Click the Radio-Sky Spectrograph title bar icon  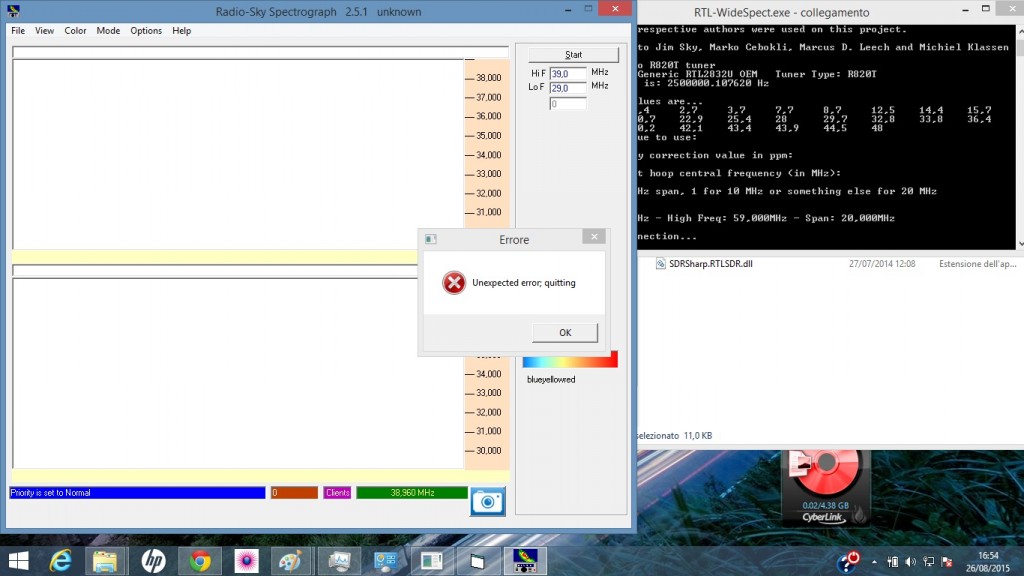(13, 11)
